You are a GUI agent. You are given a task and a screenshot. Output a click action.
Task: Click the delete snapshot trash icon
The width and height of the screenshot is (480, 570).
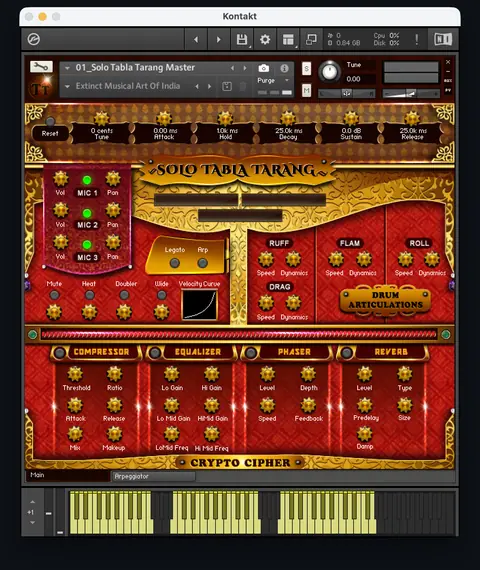243,86
